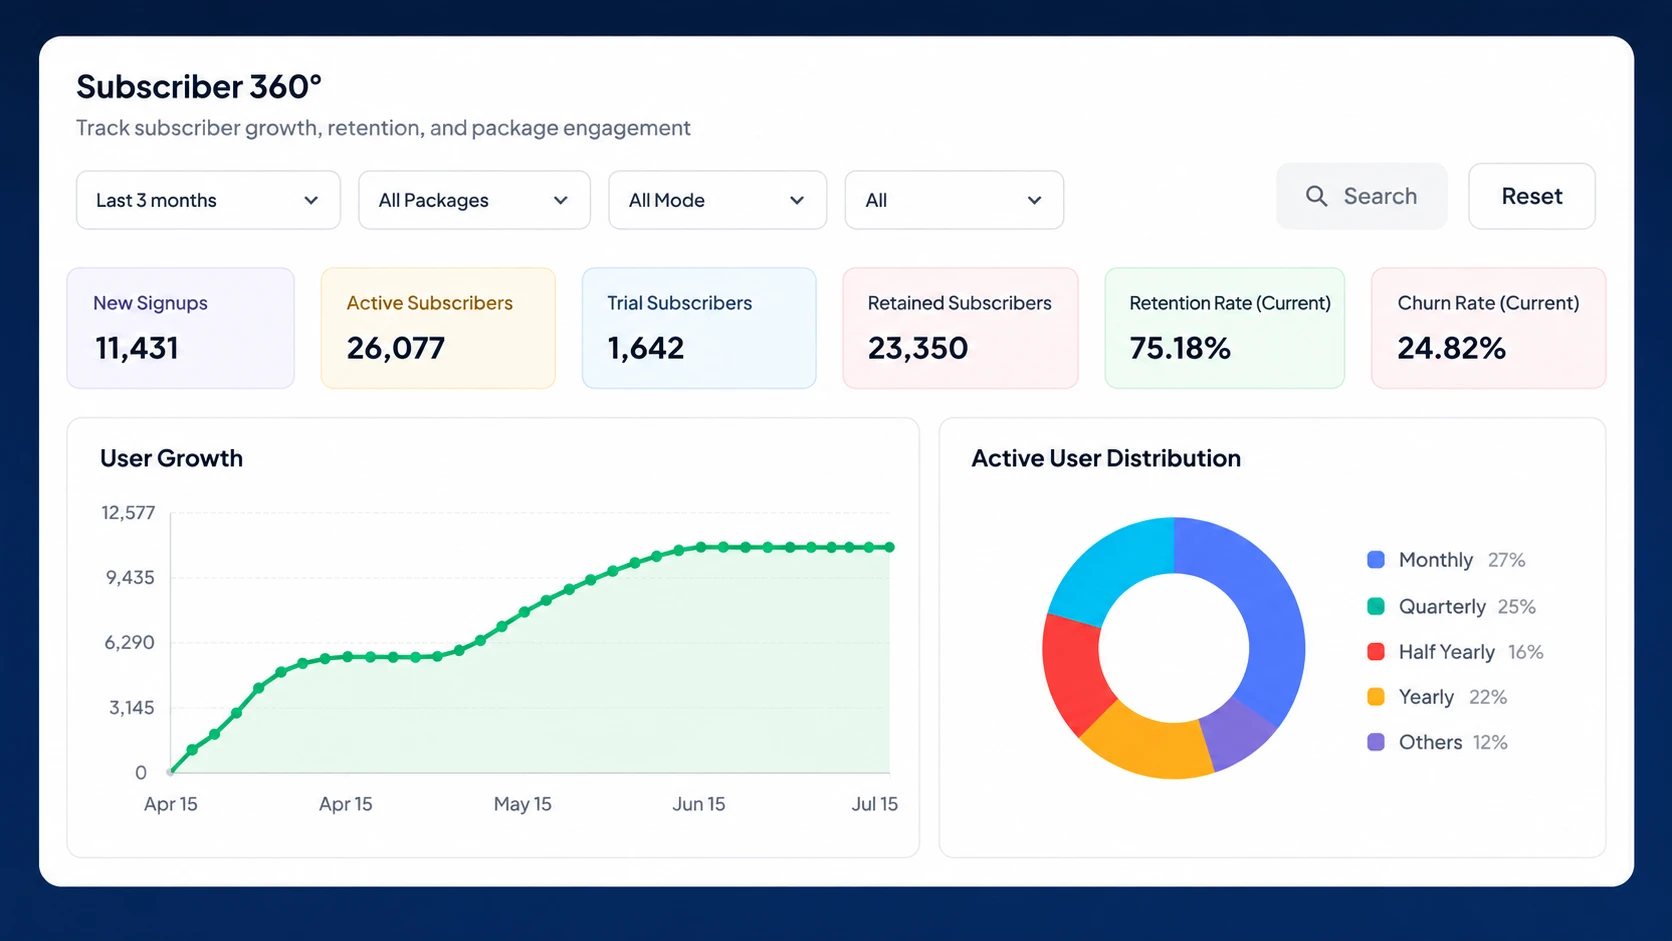Open the Last 3 months dropdown
This screenshot has height=941, width=1672.
click(208, 200)
